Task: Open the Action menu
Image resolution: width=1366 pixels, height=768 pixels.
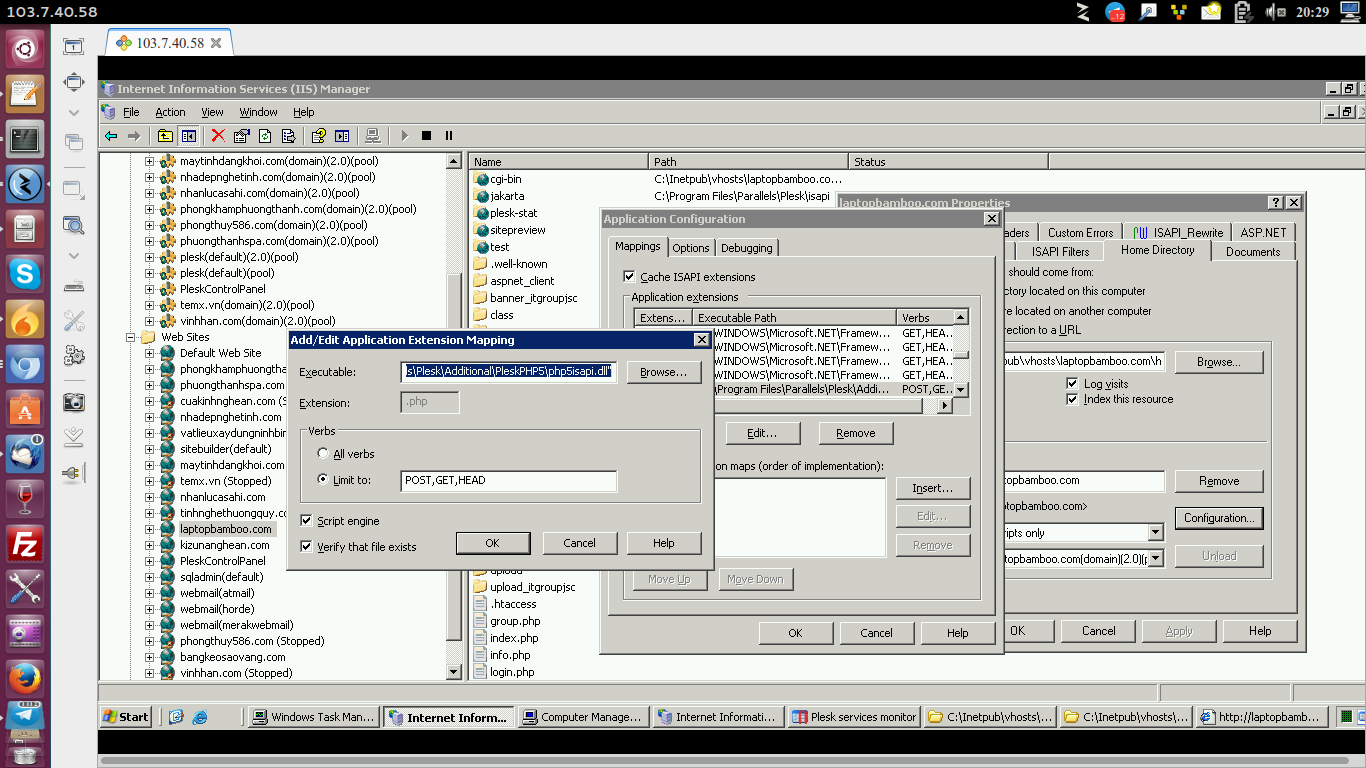Action: (x=170, y=112)
